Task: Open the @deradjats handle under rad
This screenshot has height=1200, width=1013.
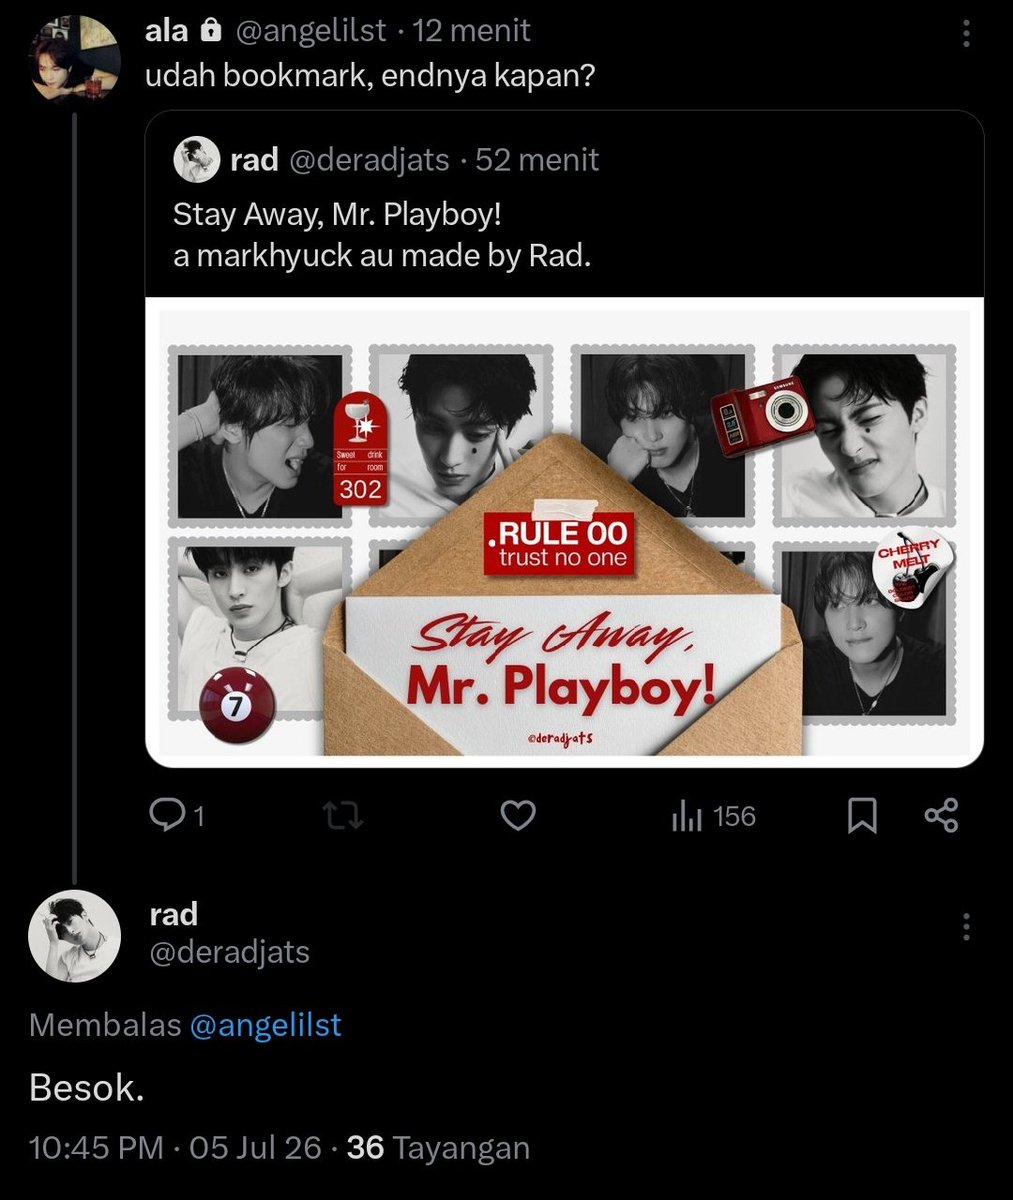Action: tap(229, 952)
